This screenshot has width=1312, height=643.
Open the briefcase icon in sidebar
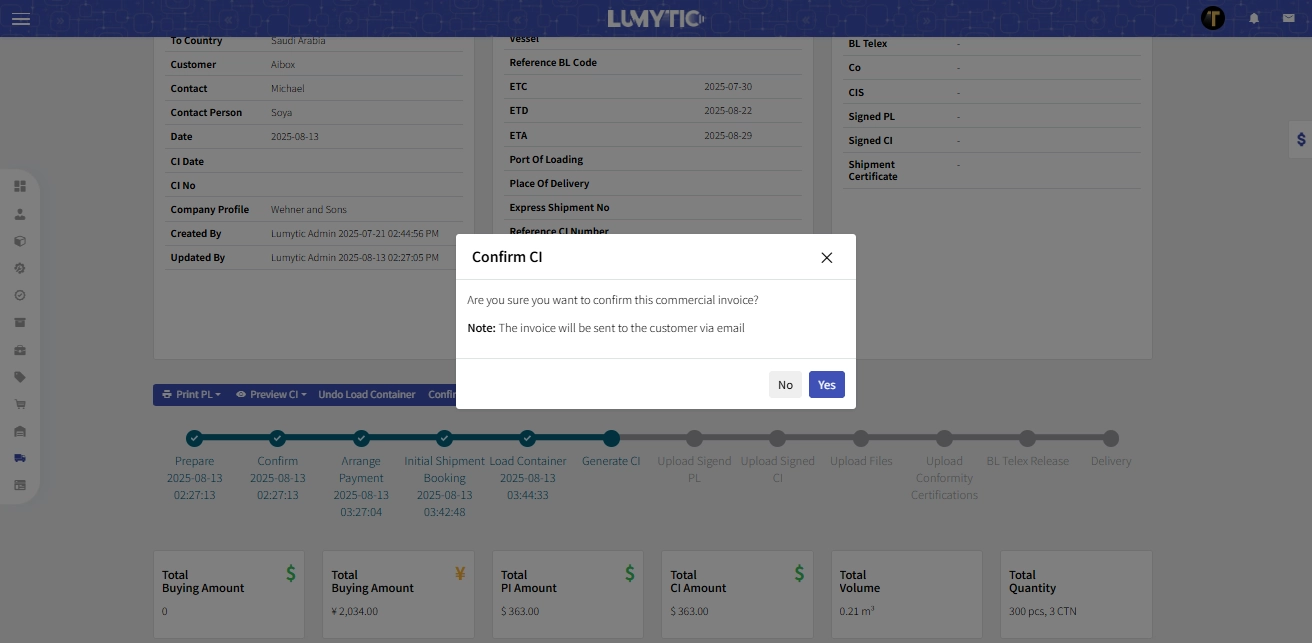point(20,350)
